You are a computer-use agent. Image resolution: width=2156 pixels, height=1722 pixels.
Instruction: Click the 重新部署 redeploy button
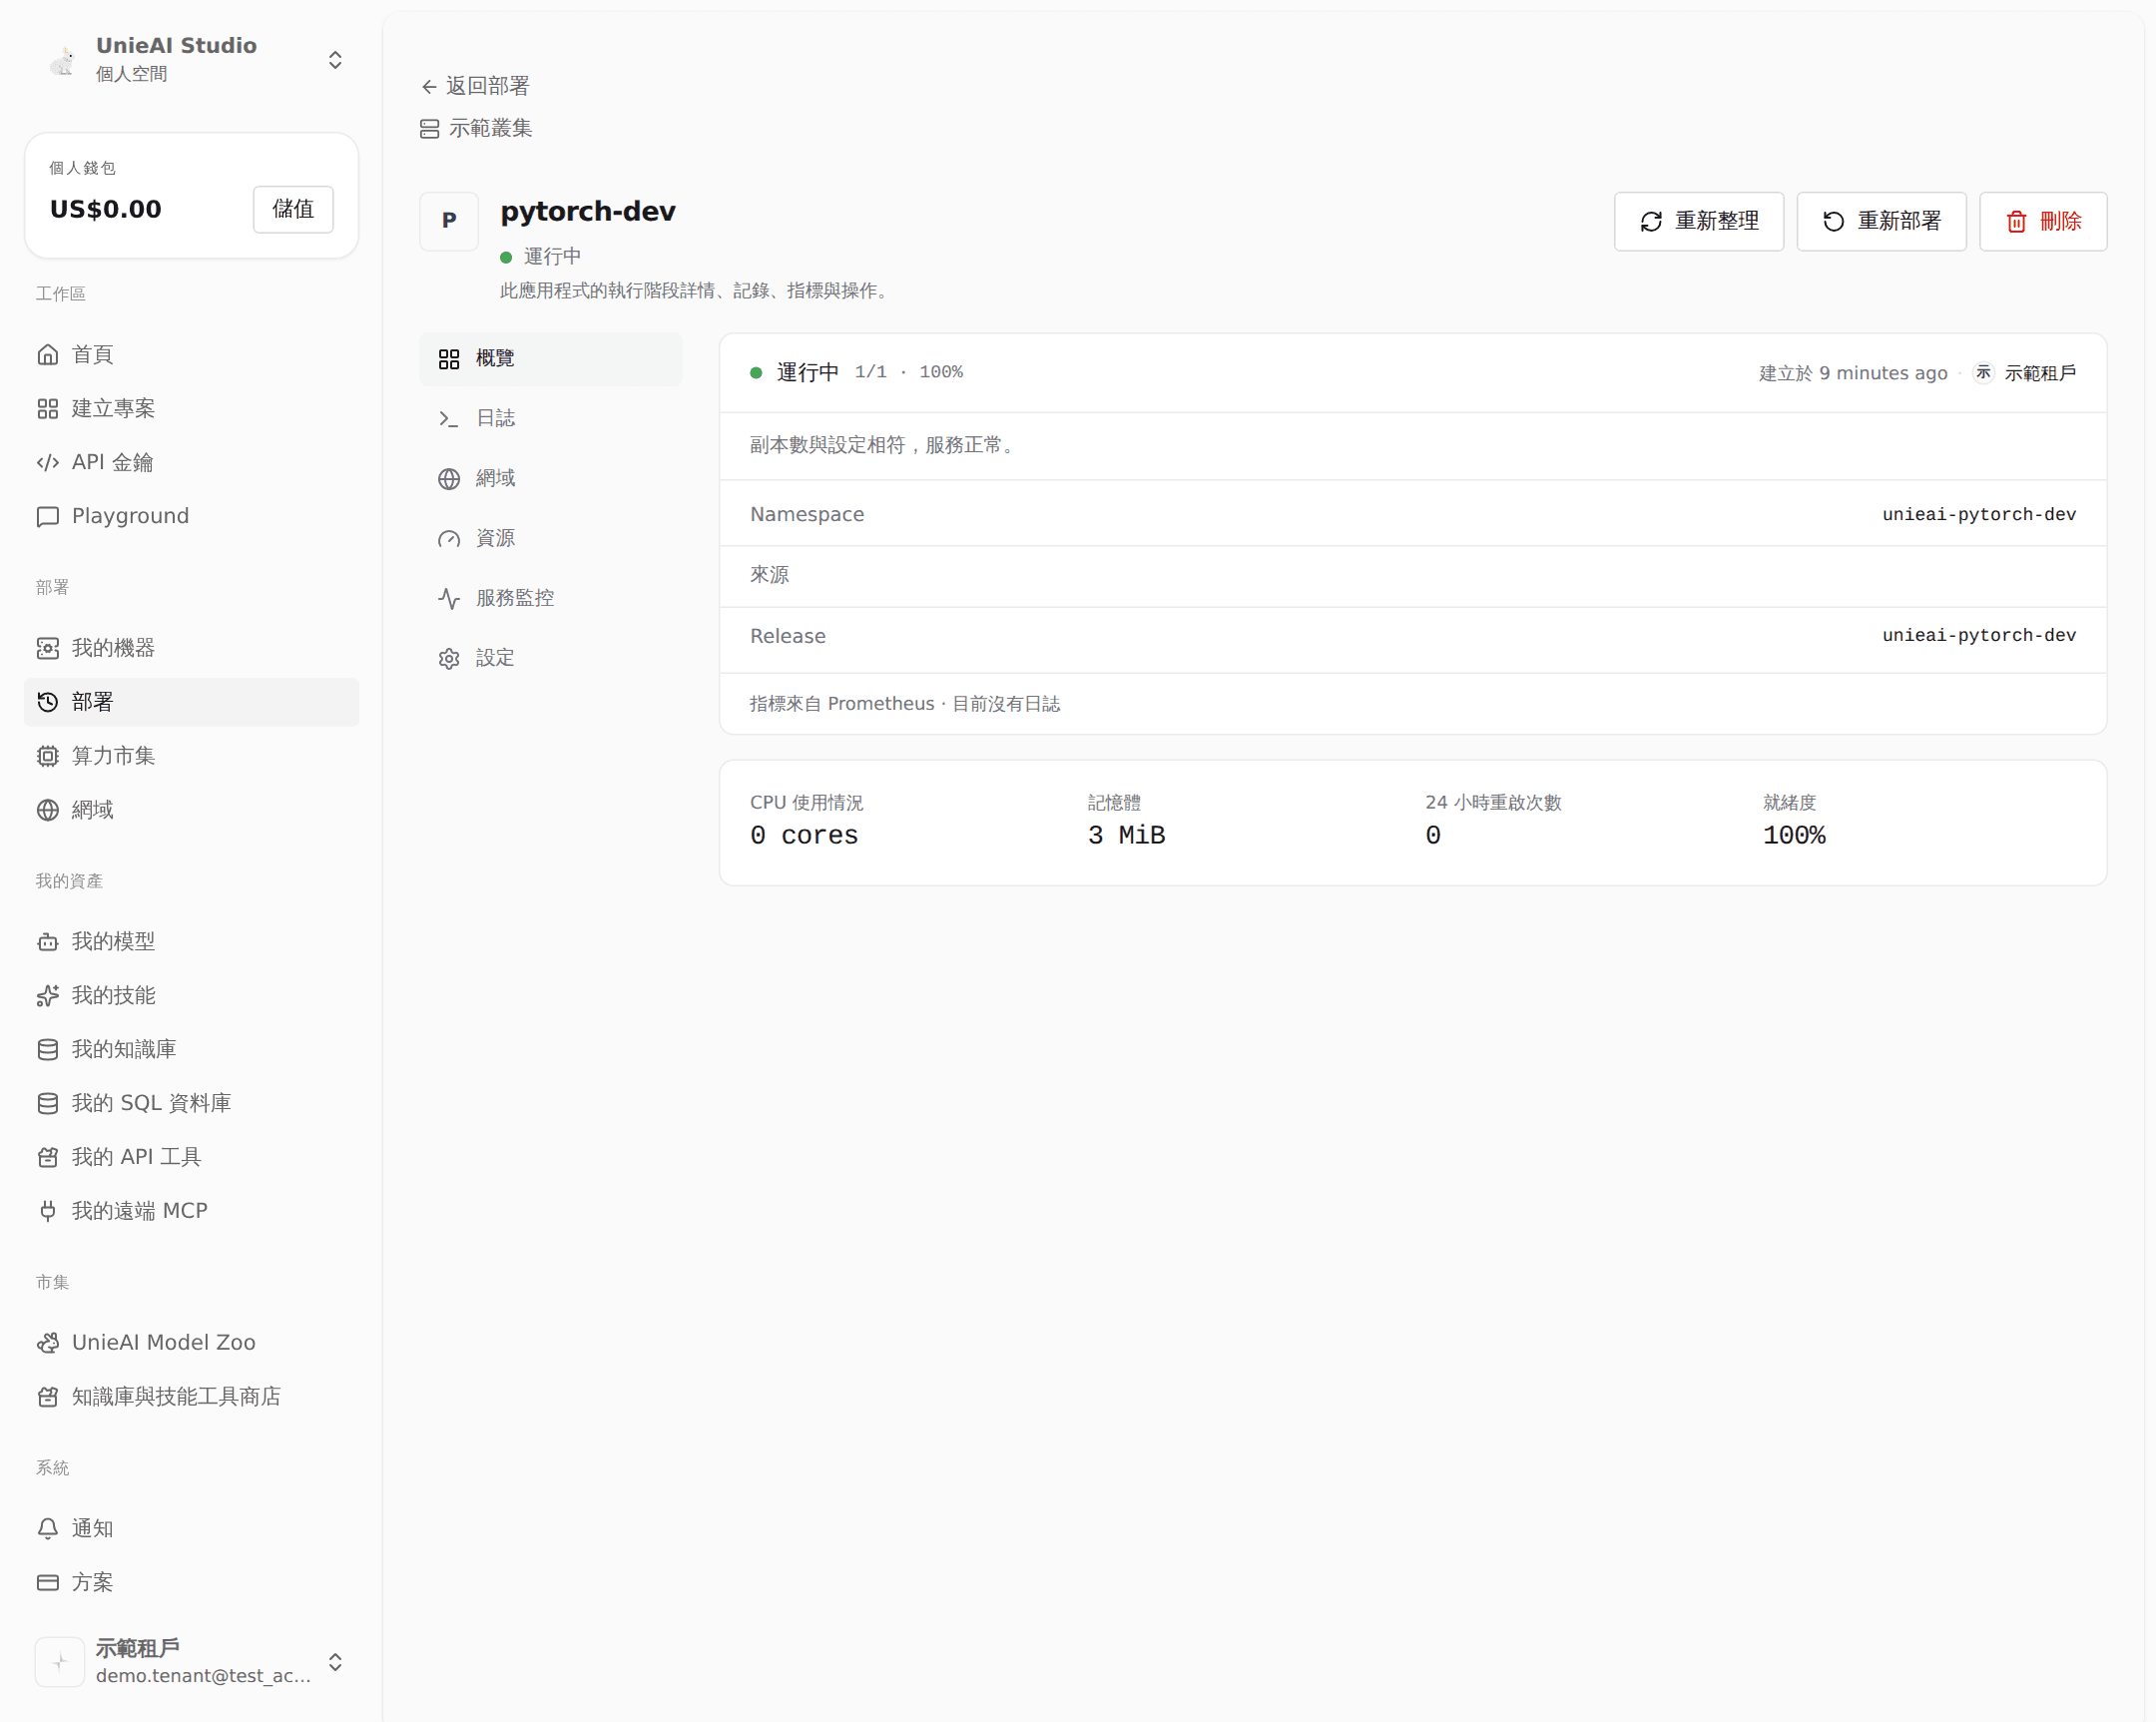pyautogui.click(x=1881, y=221)
